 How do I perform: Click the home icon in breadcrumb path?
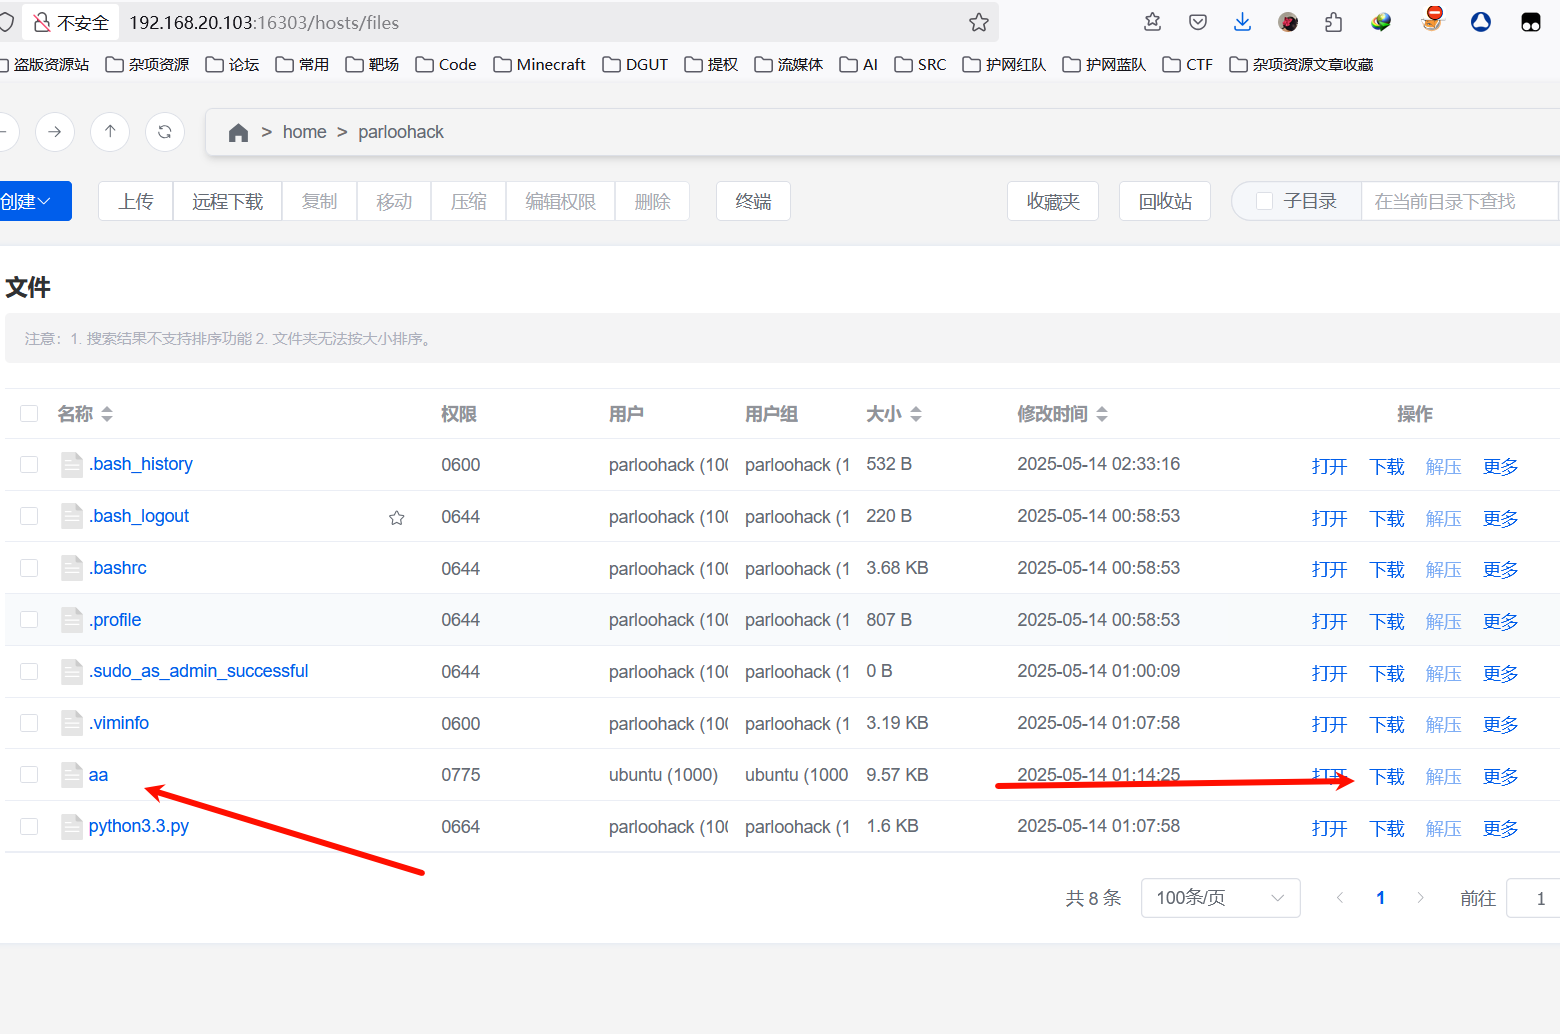[238, 133]
